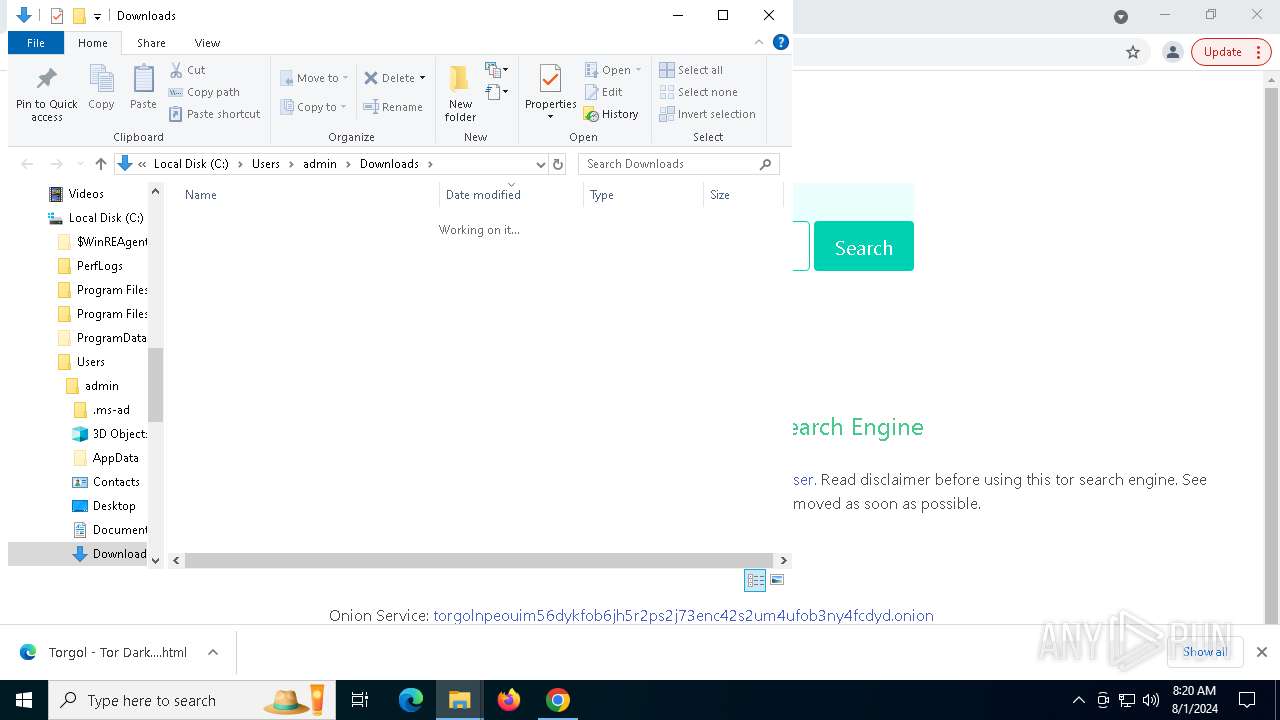
Task: Click the Search button in Chrome page
Action: click(x=863, y=246)
